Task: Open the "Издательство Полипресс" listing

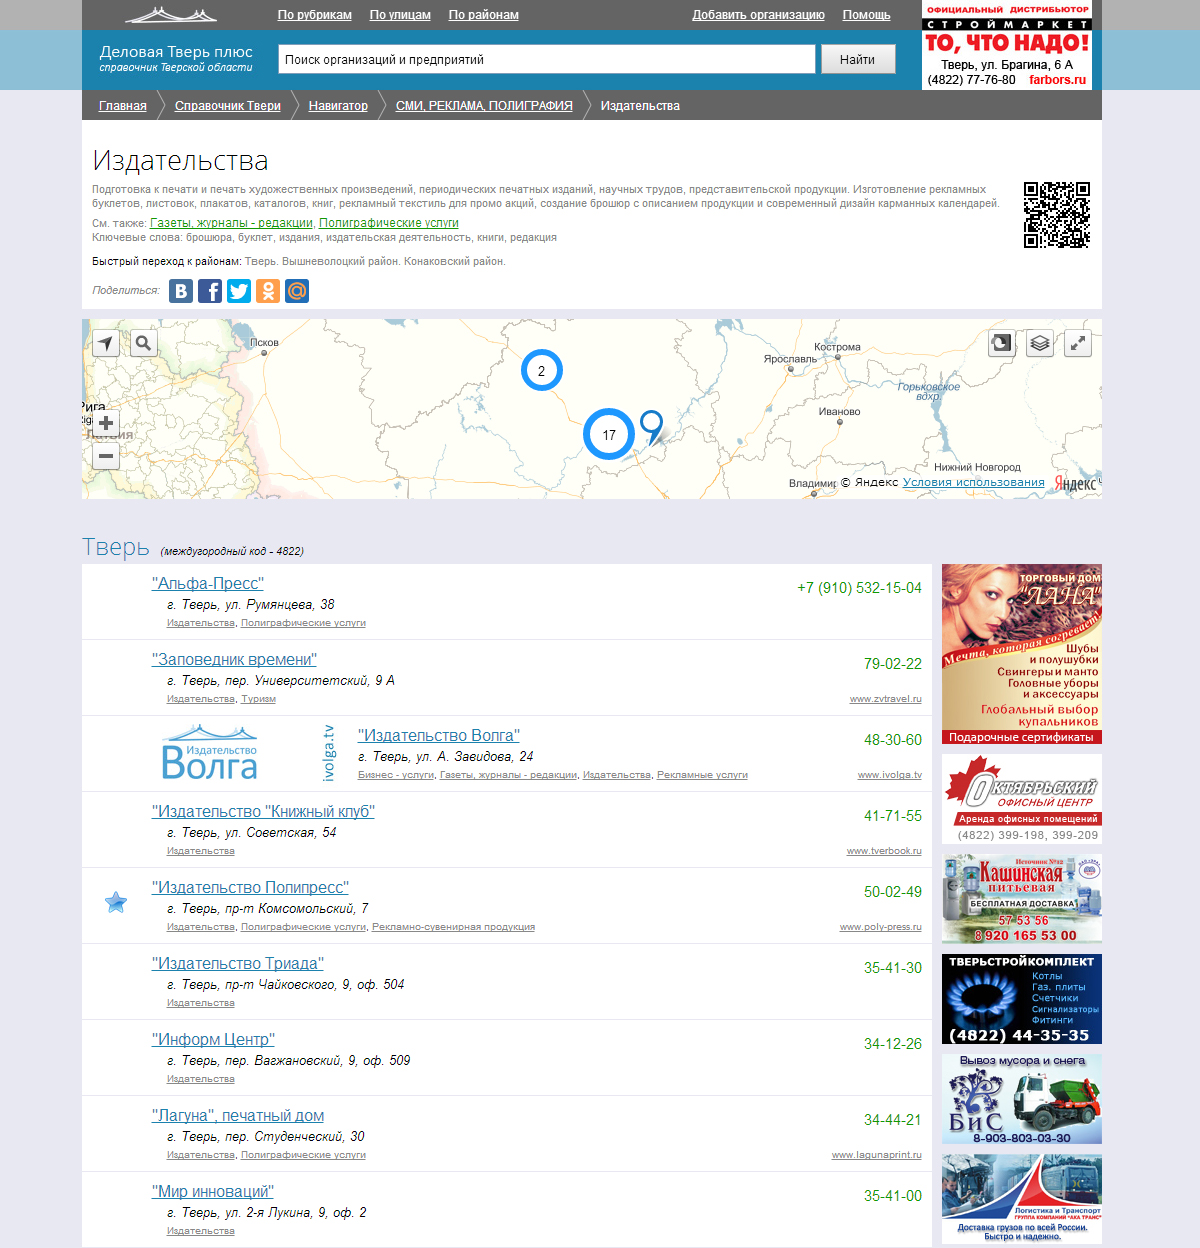Action: coord(250,888)
